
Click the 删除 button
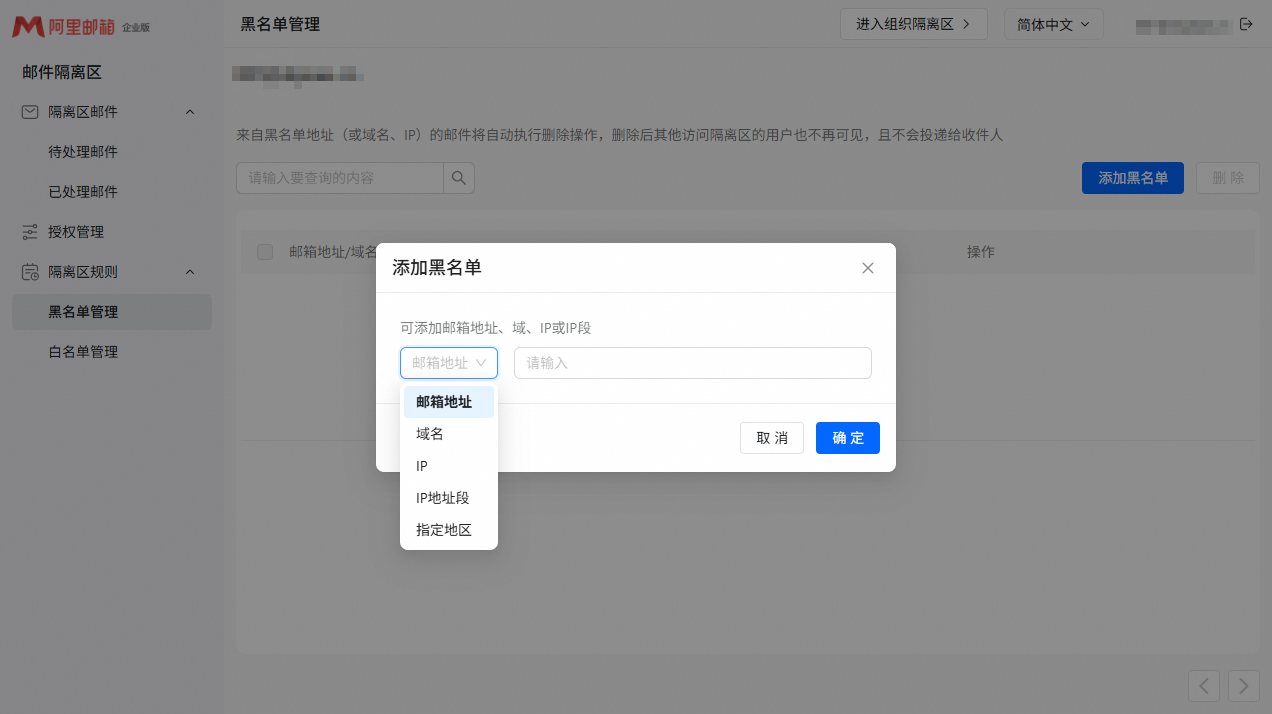1228,178
